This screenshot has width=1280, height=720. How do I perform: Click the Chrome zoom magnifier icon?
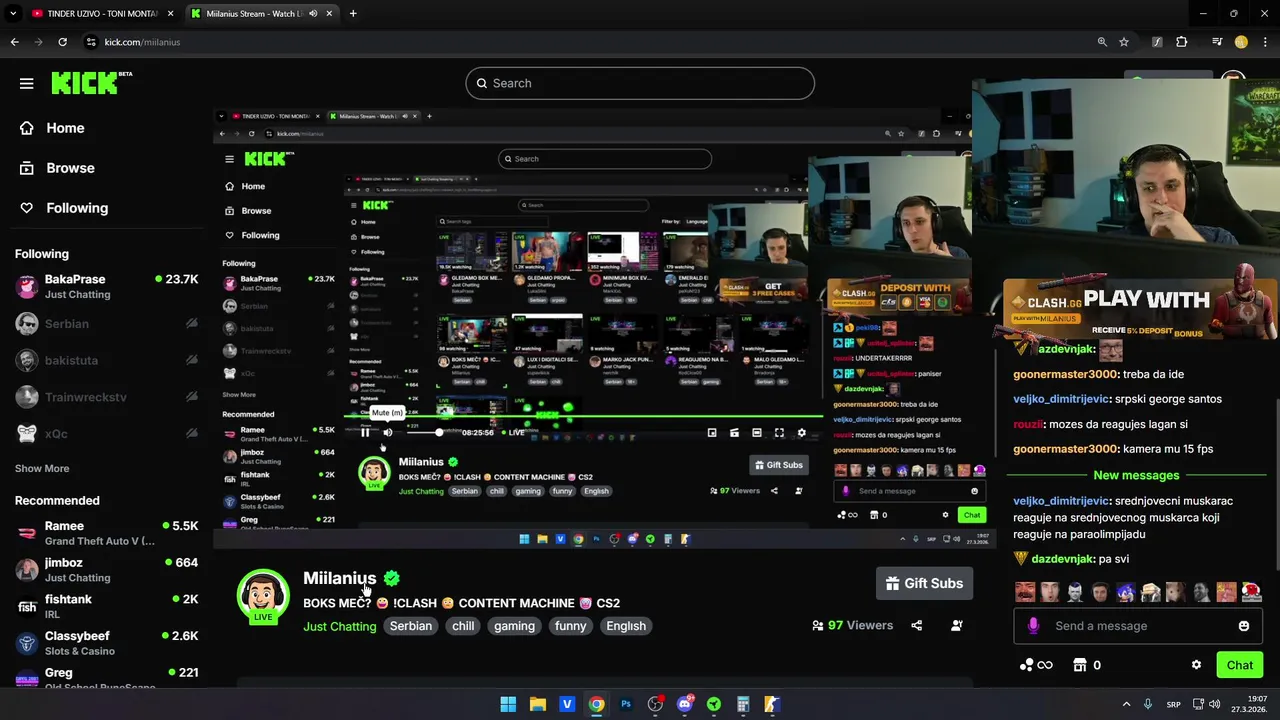coord(1102,42)
